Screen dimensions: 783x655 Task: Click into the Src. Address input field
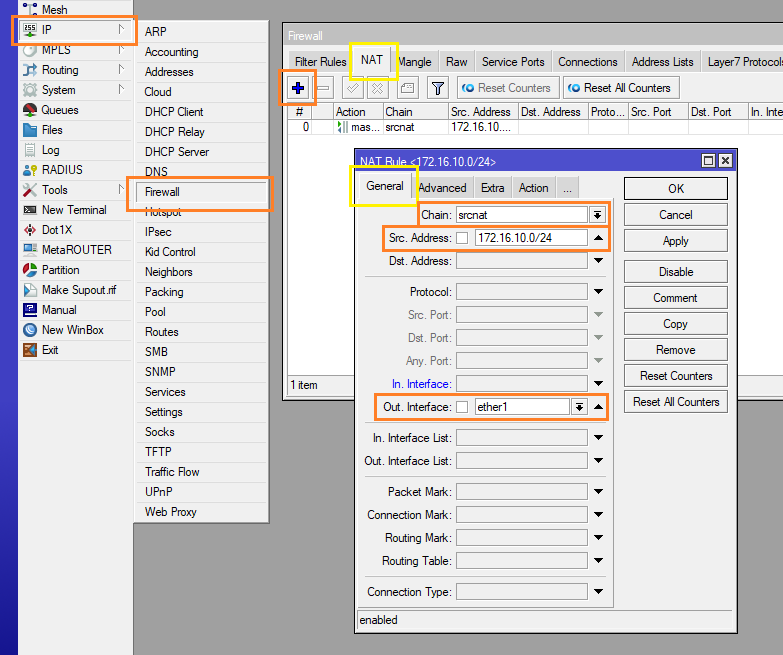click(528, 238)
